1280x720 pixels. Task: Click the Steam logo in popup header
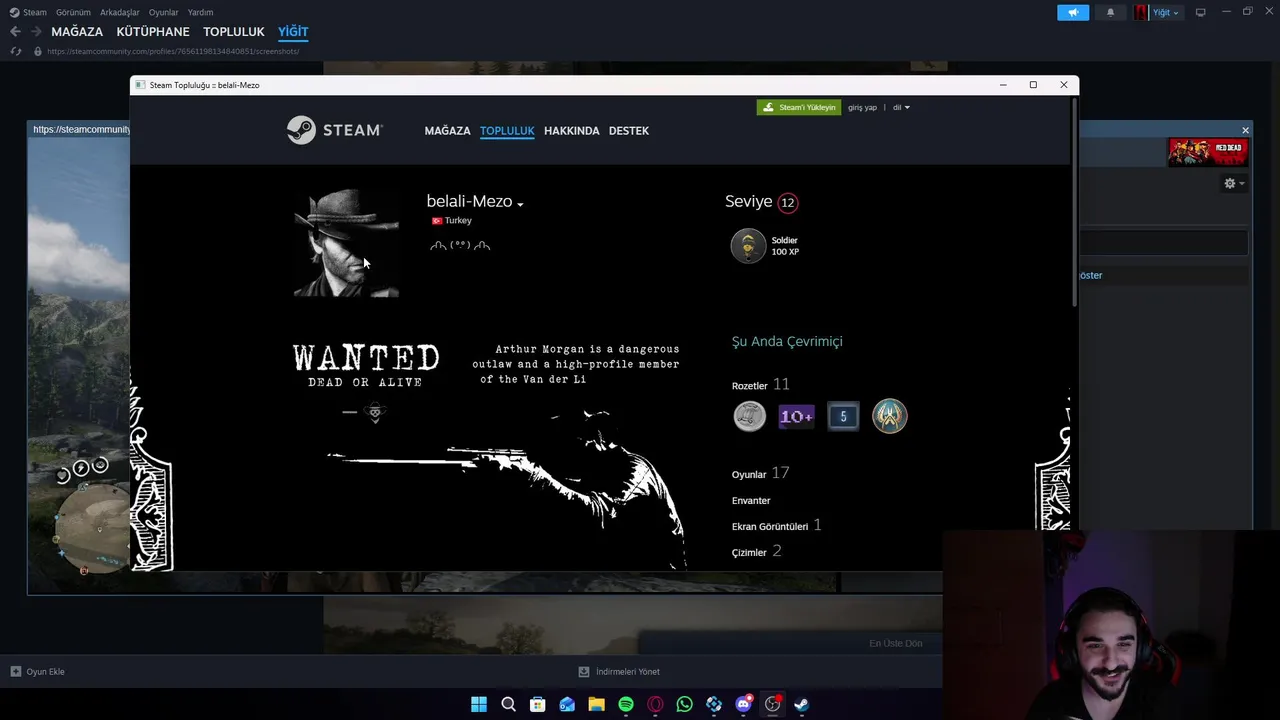pos(334,130)
